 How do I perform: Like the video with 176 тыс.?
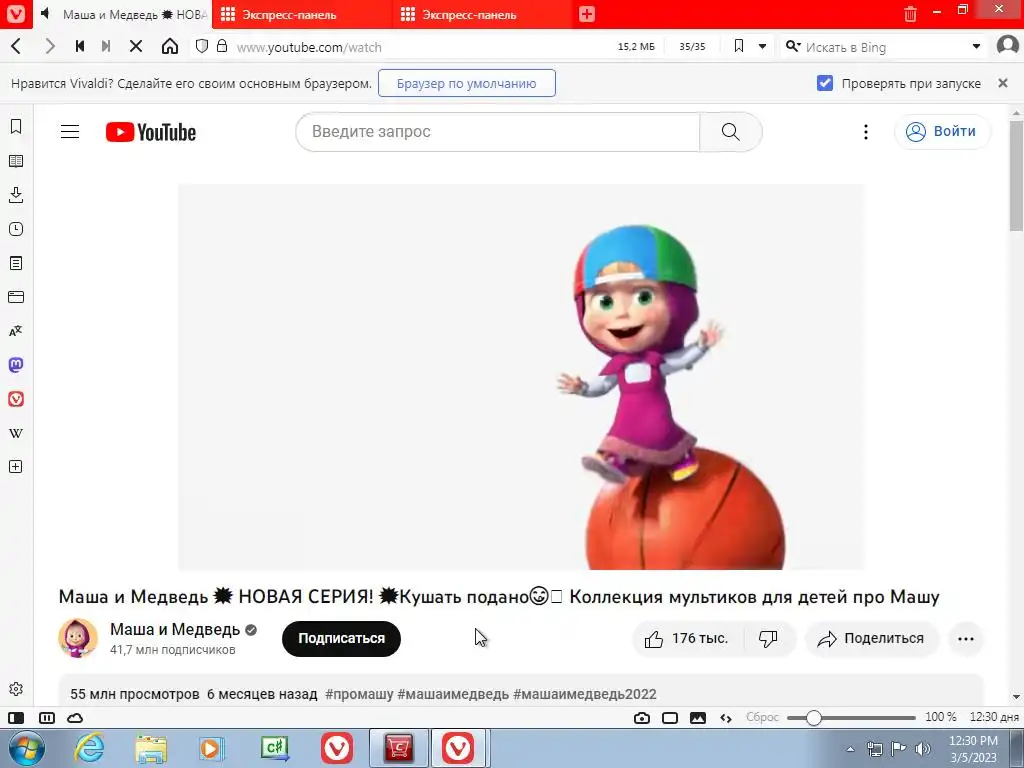click(x=688, y=638)
